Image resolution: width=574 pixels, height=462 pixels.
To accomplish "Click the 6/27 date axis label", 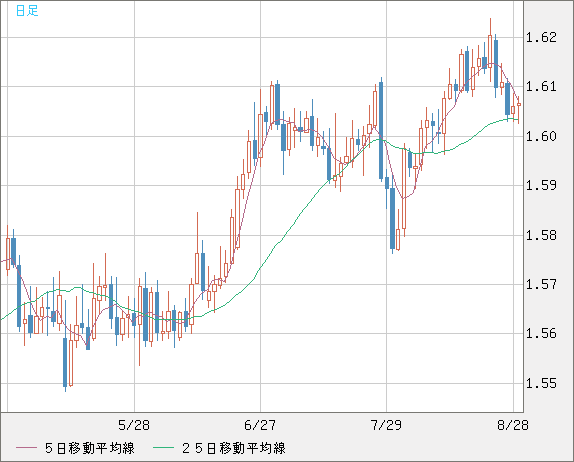I will coord(260,425).
